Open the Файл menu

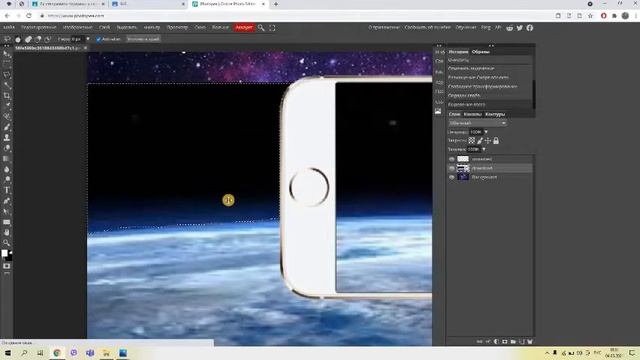pos(9,27)
